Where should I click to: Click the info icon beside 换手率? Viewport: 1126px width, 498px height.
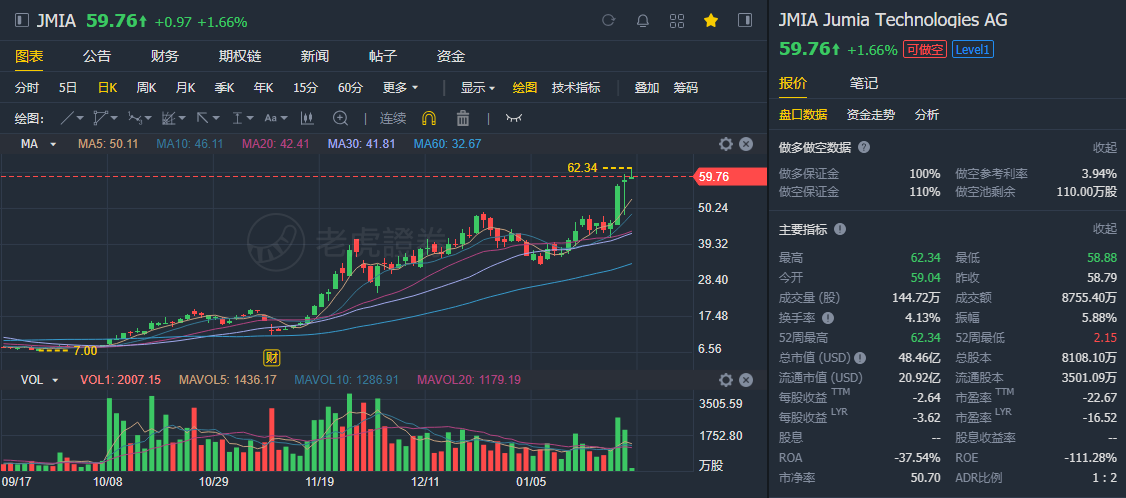[x=828, y=318]
